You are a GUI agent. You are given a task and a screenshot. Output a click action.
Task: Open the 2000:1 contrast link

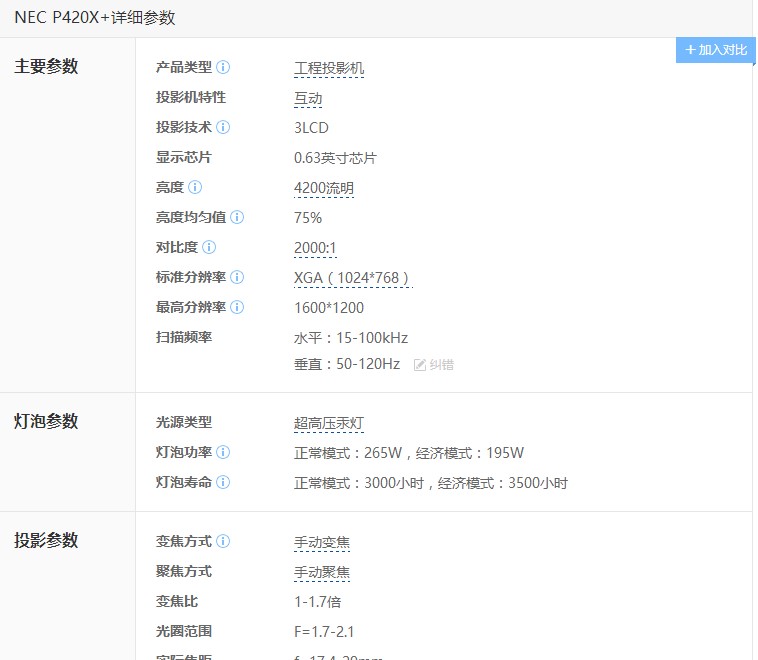(x=315, y=248)
